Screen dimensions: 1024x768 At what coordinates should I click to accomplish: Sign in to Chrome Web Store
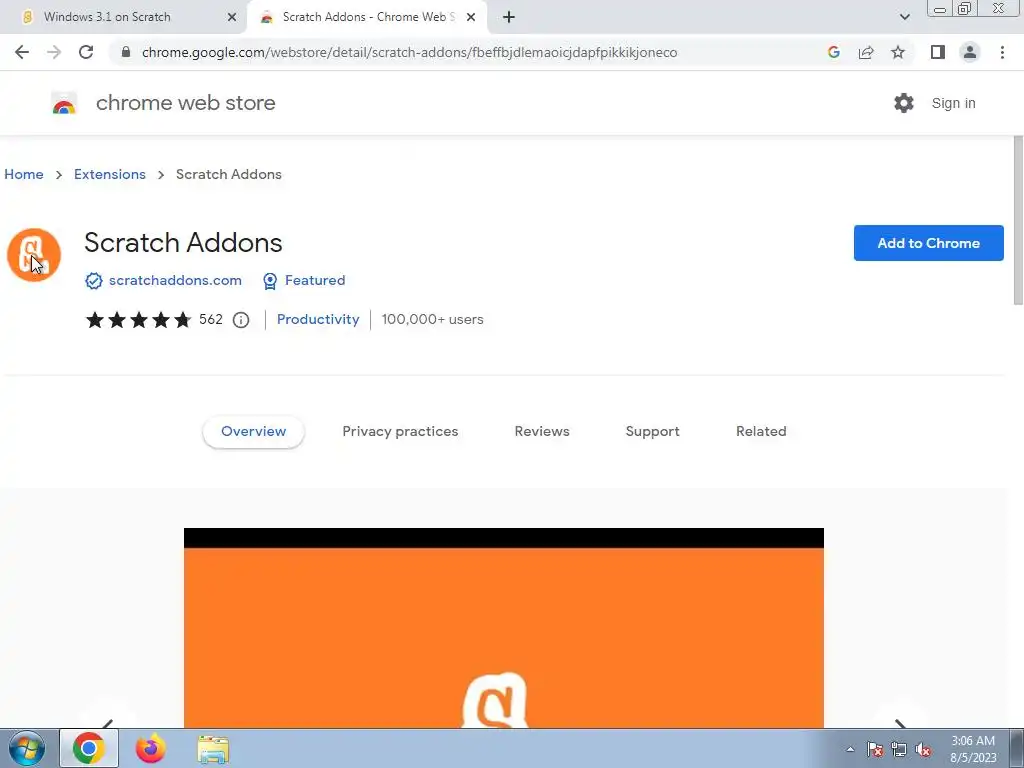pyautogui.click(x=953, y=103)
